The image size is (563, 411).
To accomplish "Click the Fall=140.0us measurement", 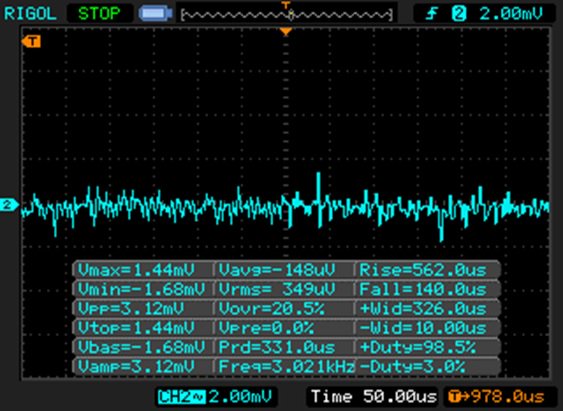I will coord(423,289).
